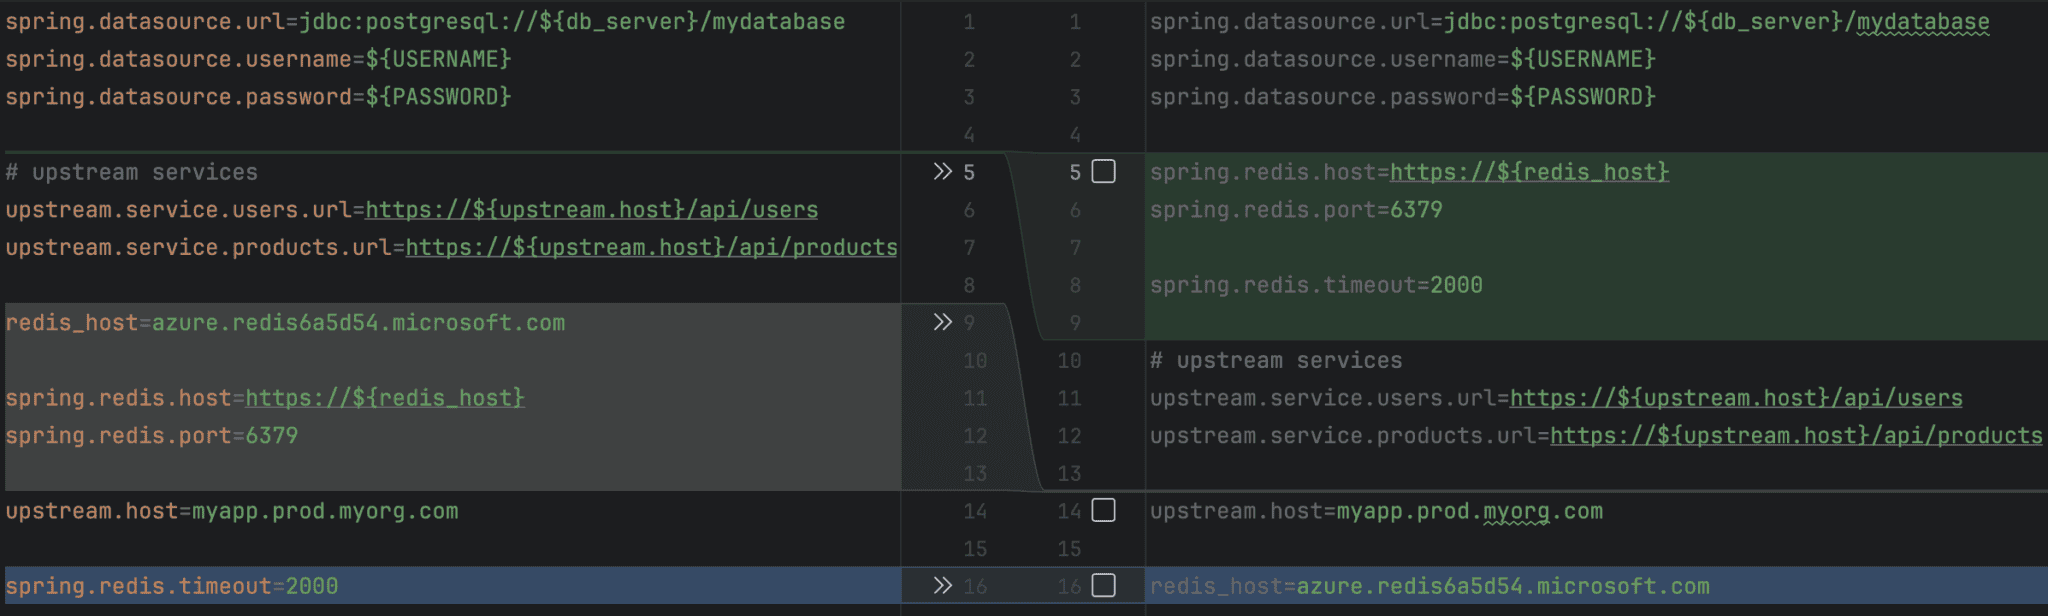The width and height of the screenshot is (2048, 616).
Task: Check the box beside right-pane redis_host=azure line
Action: pos(1103,586)
